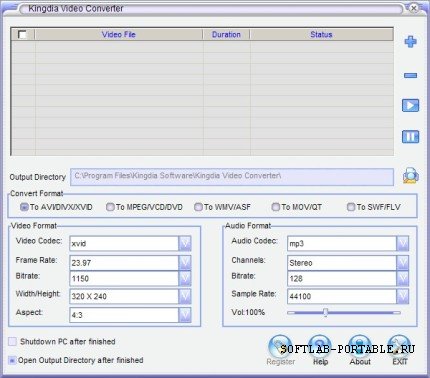
Task: Browse for output directory with folder icon
Action: pos(411,176)
